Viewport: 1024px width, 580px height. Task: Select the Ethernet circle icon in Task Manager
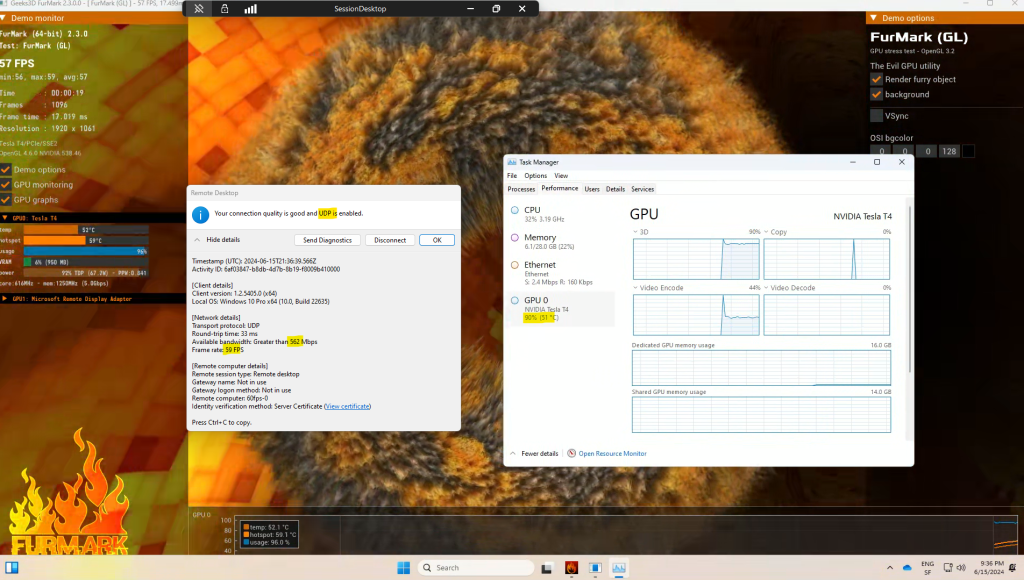click(515, 265)
